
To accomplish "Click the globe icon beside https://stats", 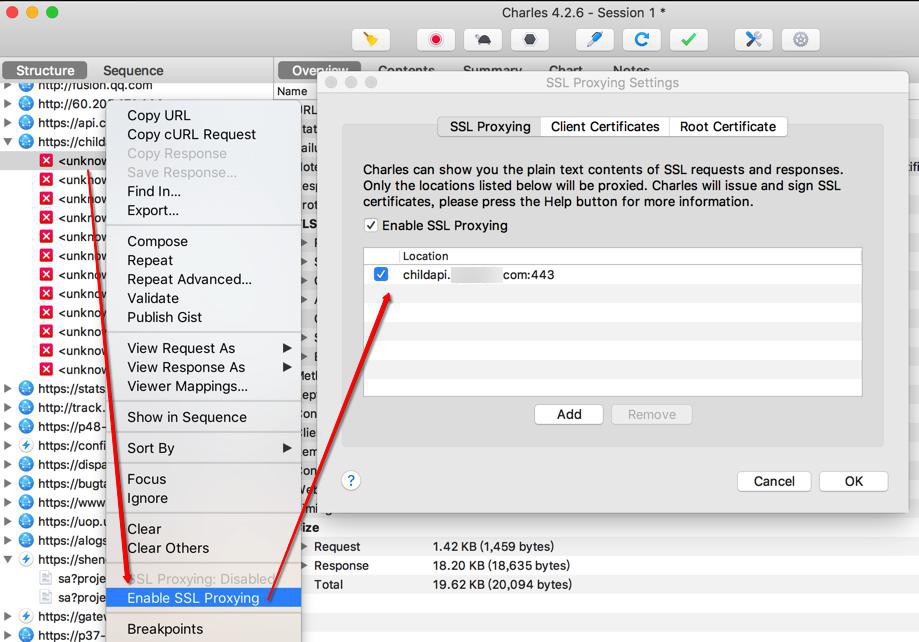I will pos(26,388).
